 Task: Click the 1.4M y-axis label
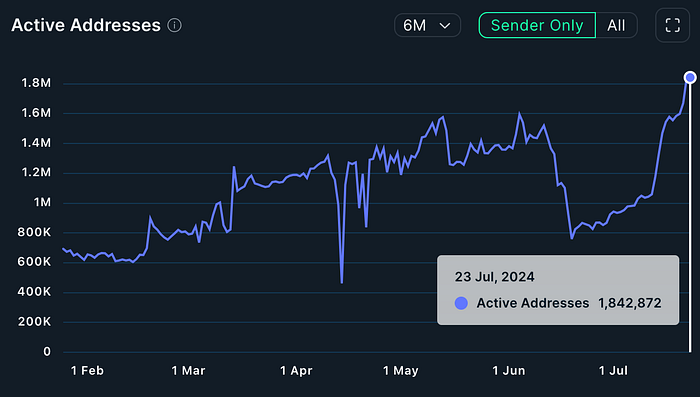(36, 143)
